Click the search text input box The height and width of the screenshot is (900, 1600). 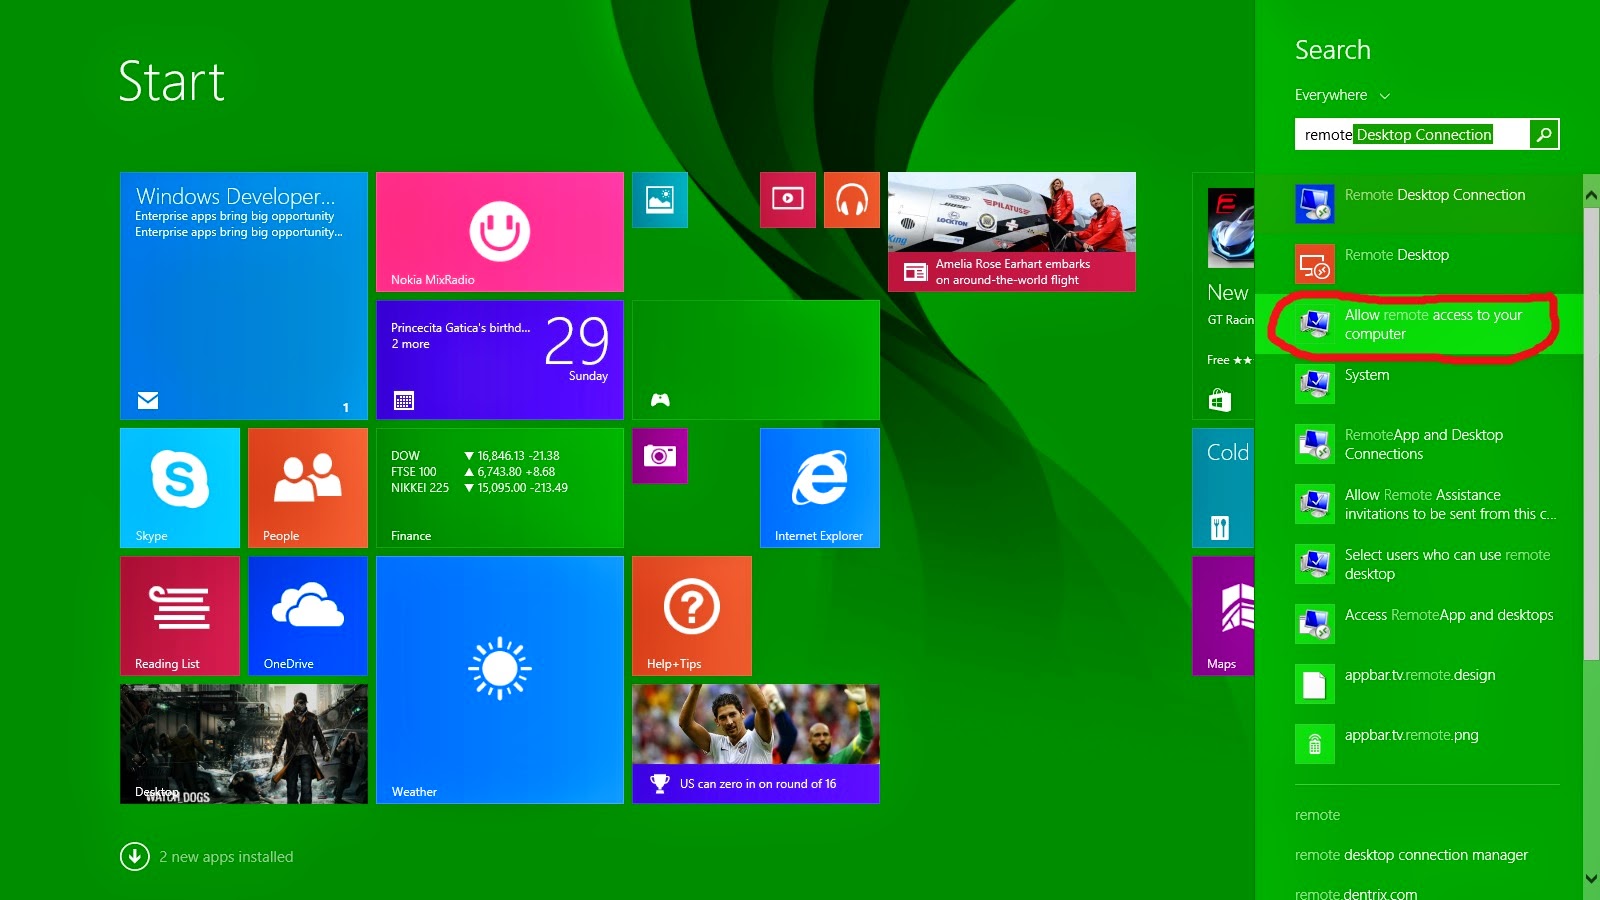coord(1411,134)
